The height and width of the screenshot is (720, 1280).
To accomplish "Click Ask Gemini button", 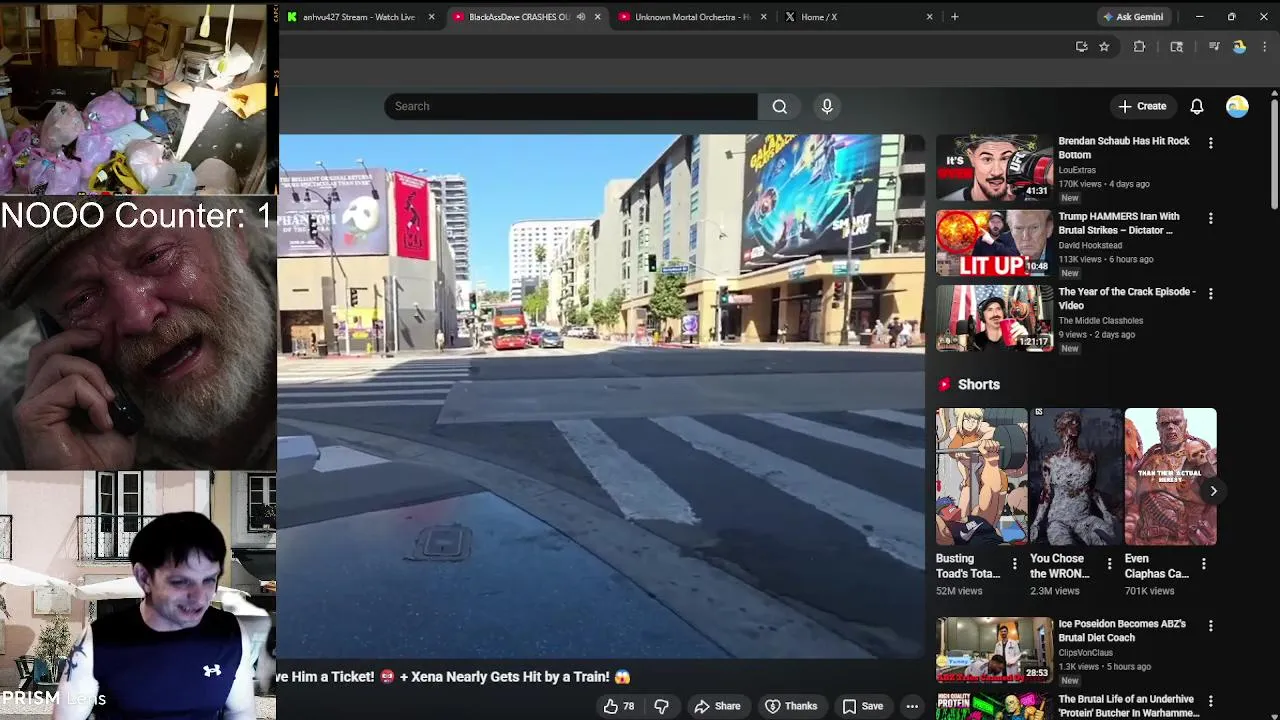I will point(1133,17).
